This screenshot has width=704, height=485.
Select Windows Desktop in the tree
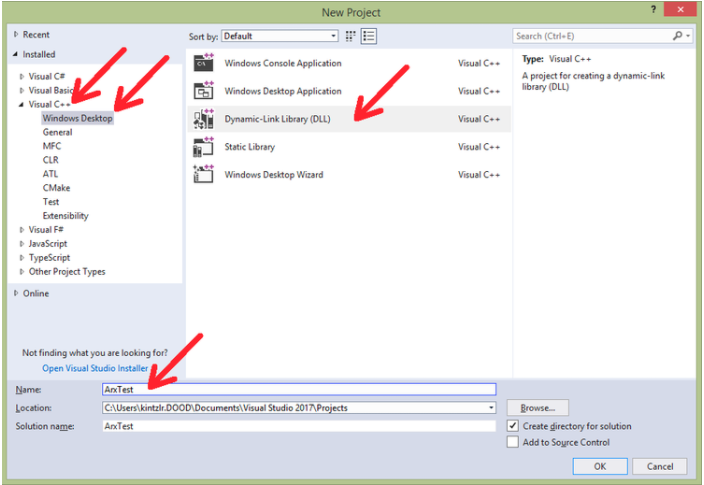(x=77, y=118)
